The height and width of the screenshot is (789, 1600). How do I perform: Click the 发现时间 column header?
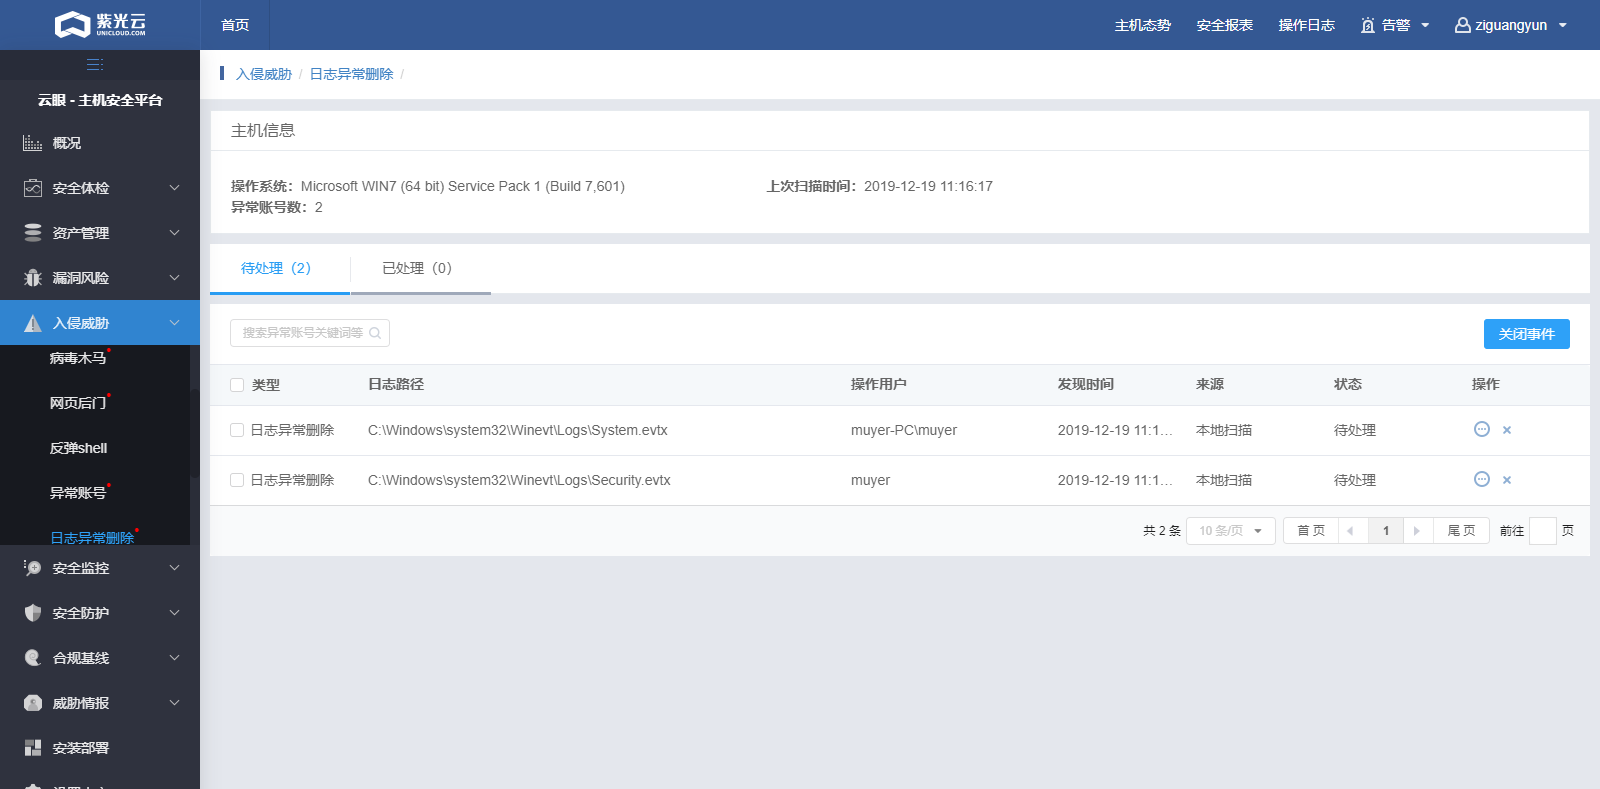[1086, 384]
